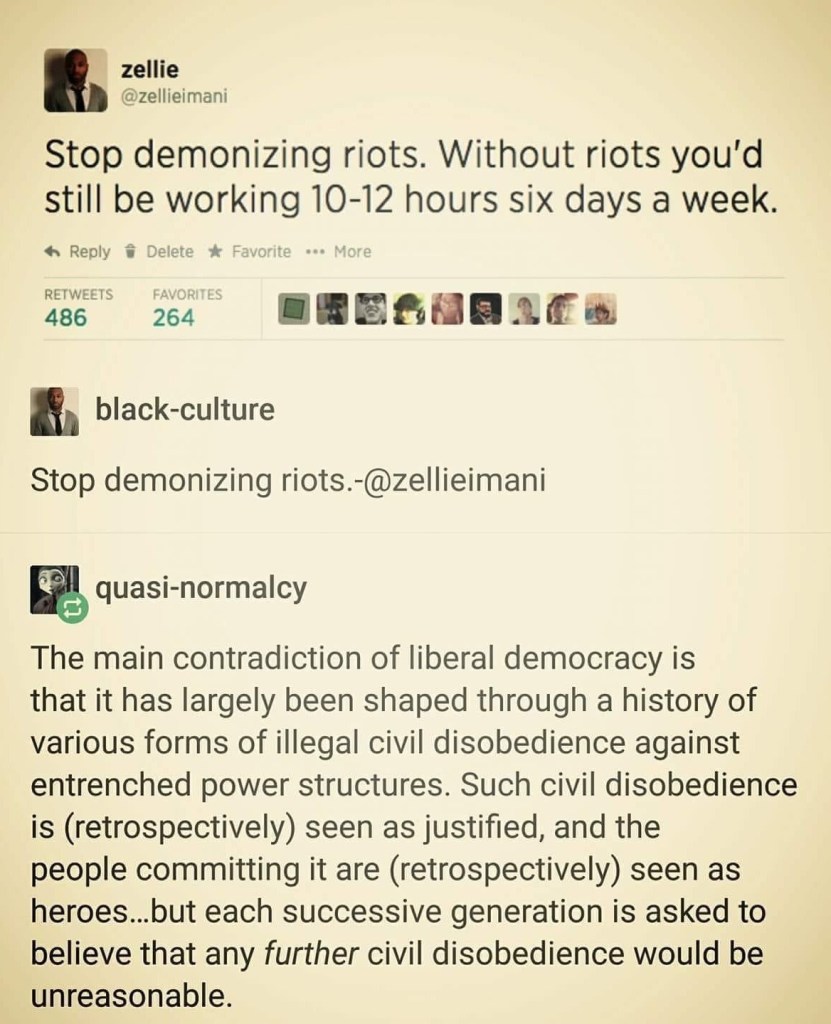Open the black-culture blog name
This screenshot has height=1024, width=831.
click(x=183, y=410)
